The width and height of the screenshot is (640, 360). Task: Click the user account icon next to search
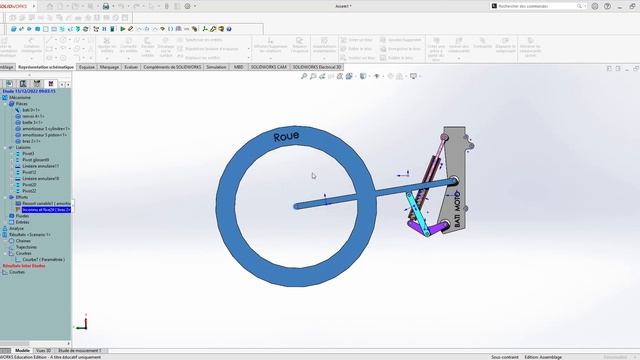click(x=595, y=6)
